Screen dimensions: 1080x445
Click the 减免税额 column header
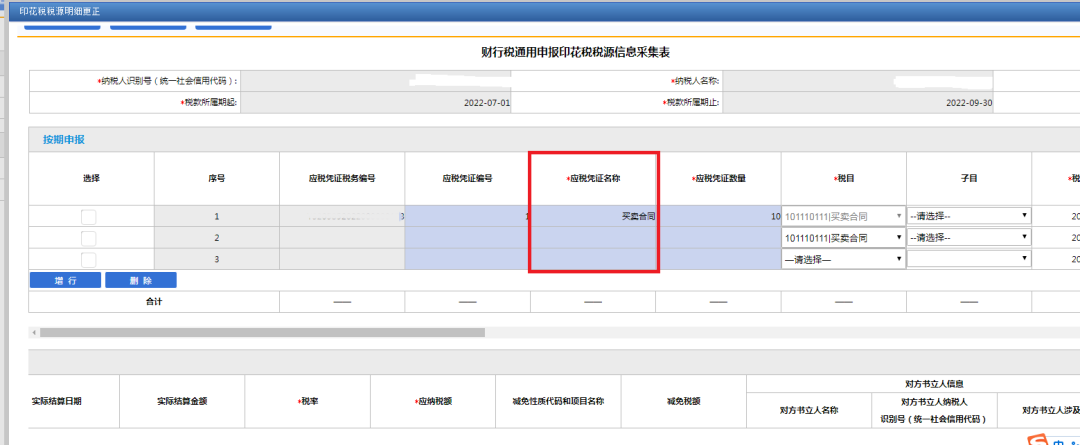coord(683,402)
